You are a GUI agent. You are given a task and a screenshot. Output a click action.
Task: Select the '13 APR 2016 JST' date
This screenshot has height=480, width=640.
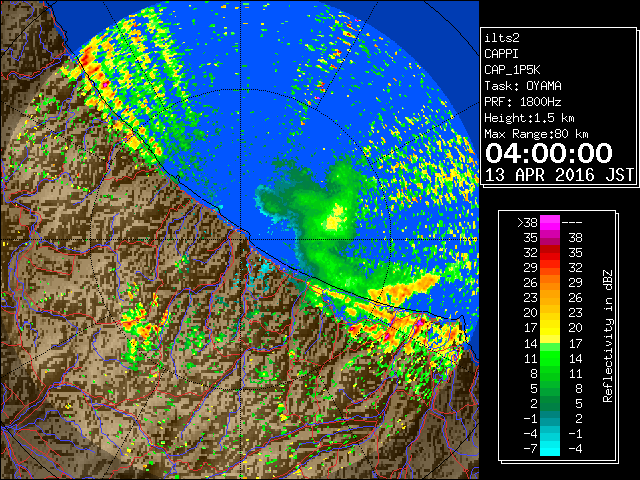[560, 175]
